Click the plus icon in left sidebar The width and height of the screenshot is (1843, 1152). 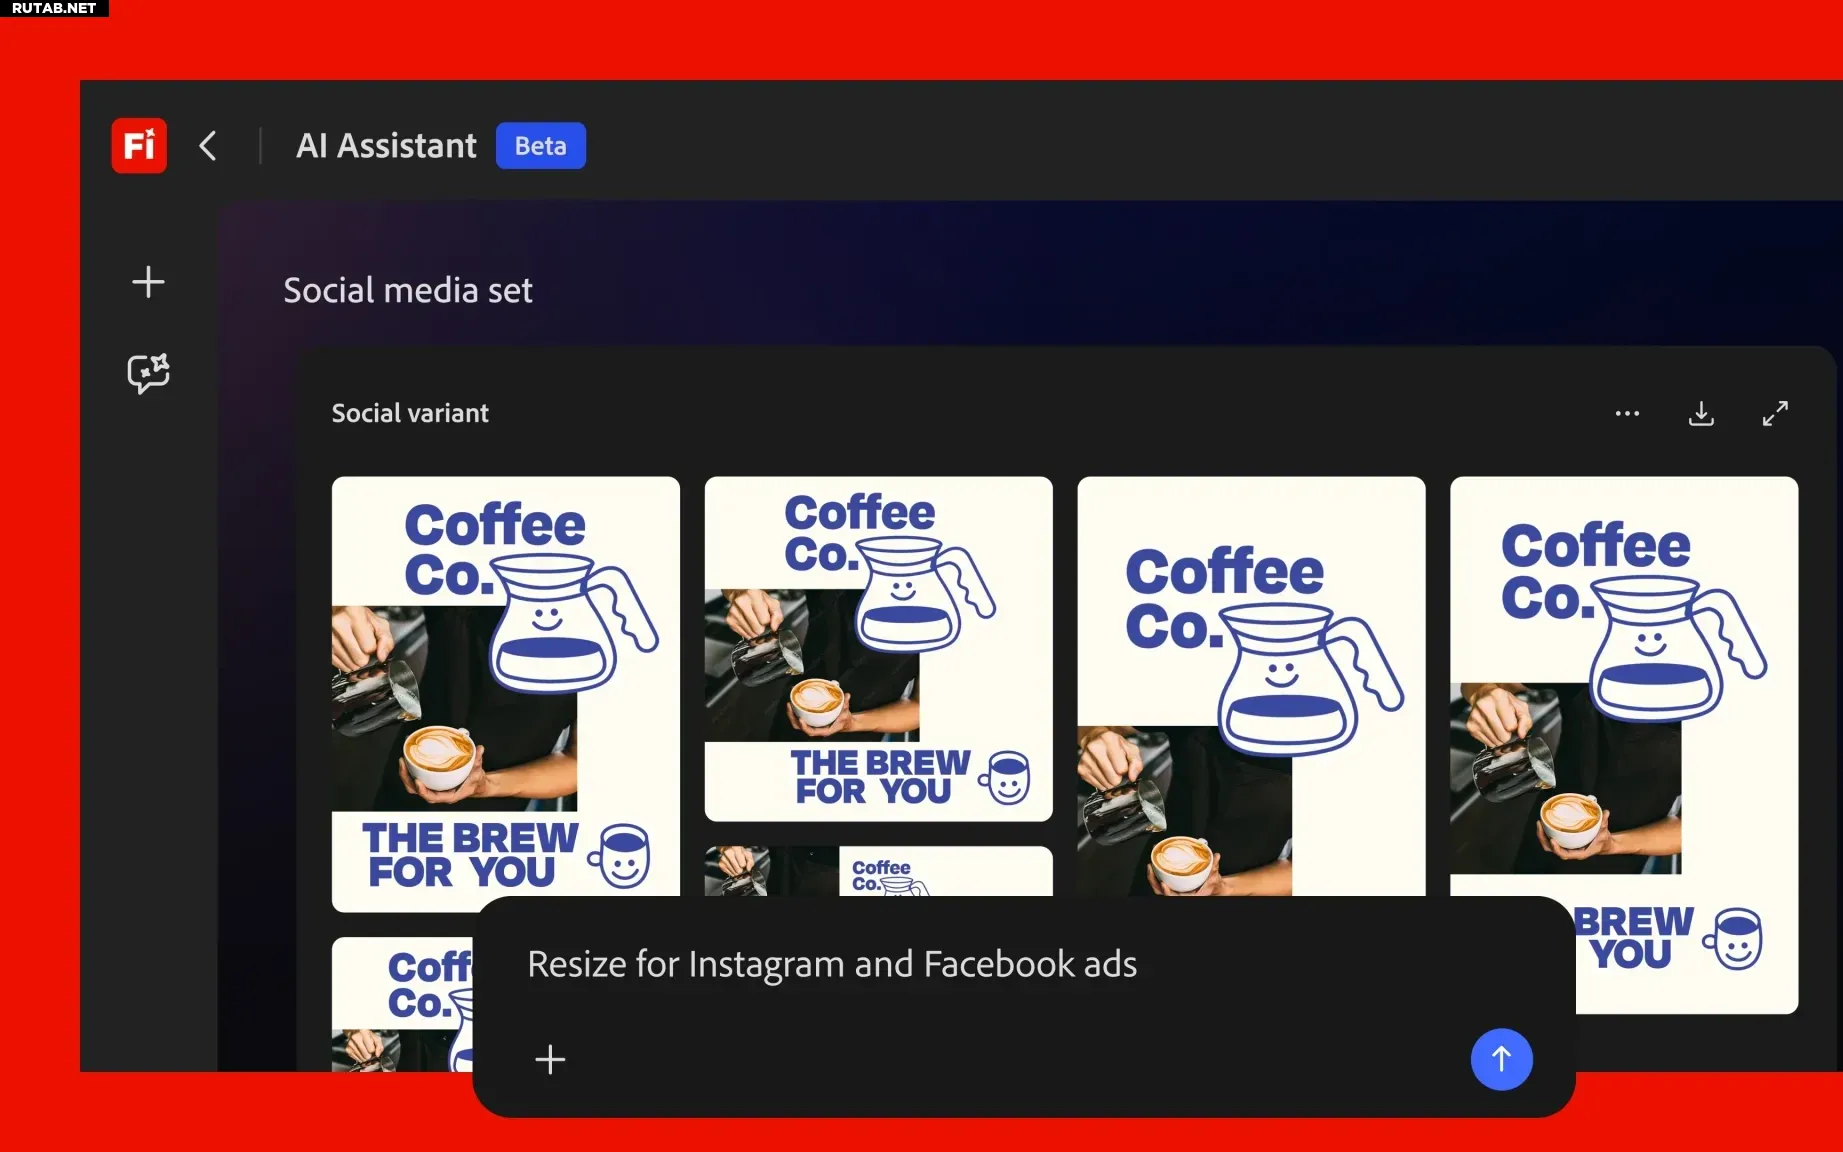[x=148, y=282]
